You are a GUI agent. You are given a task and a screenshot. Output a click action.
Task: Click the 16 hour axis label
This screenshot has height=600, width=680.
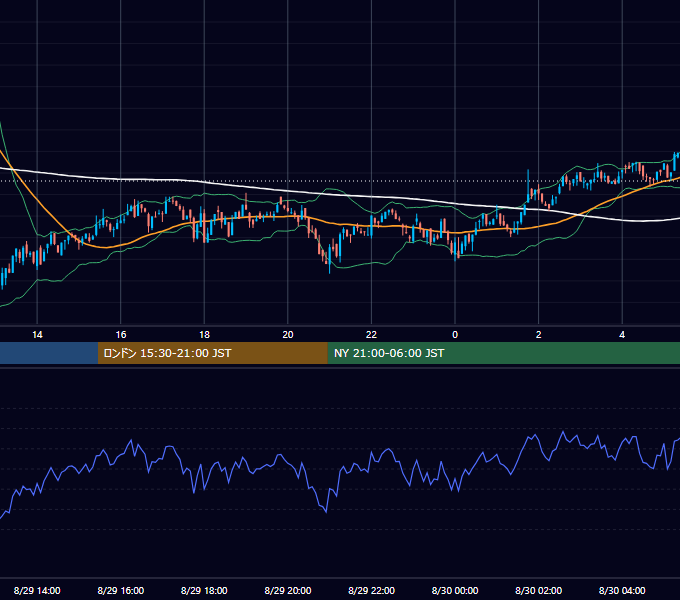coord(121,335)
